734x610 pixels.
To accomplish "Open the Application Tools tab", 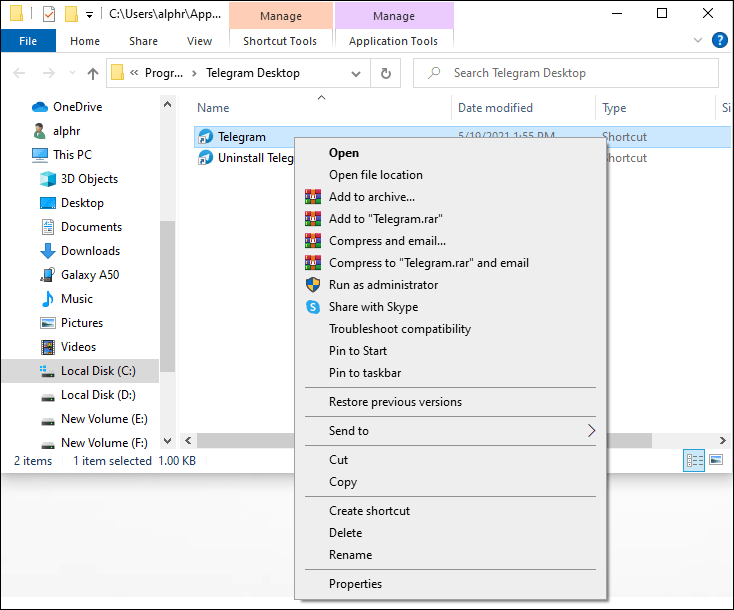I will pyautogui.click(x=393, y=41).
